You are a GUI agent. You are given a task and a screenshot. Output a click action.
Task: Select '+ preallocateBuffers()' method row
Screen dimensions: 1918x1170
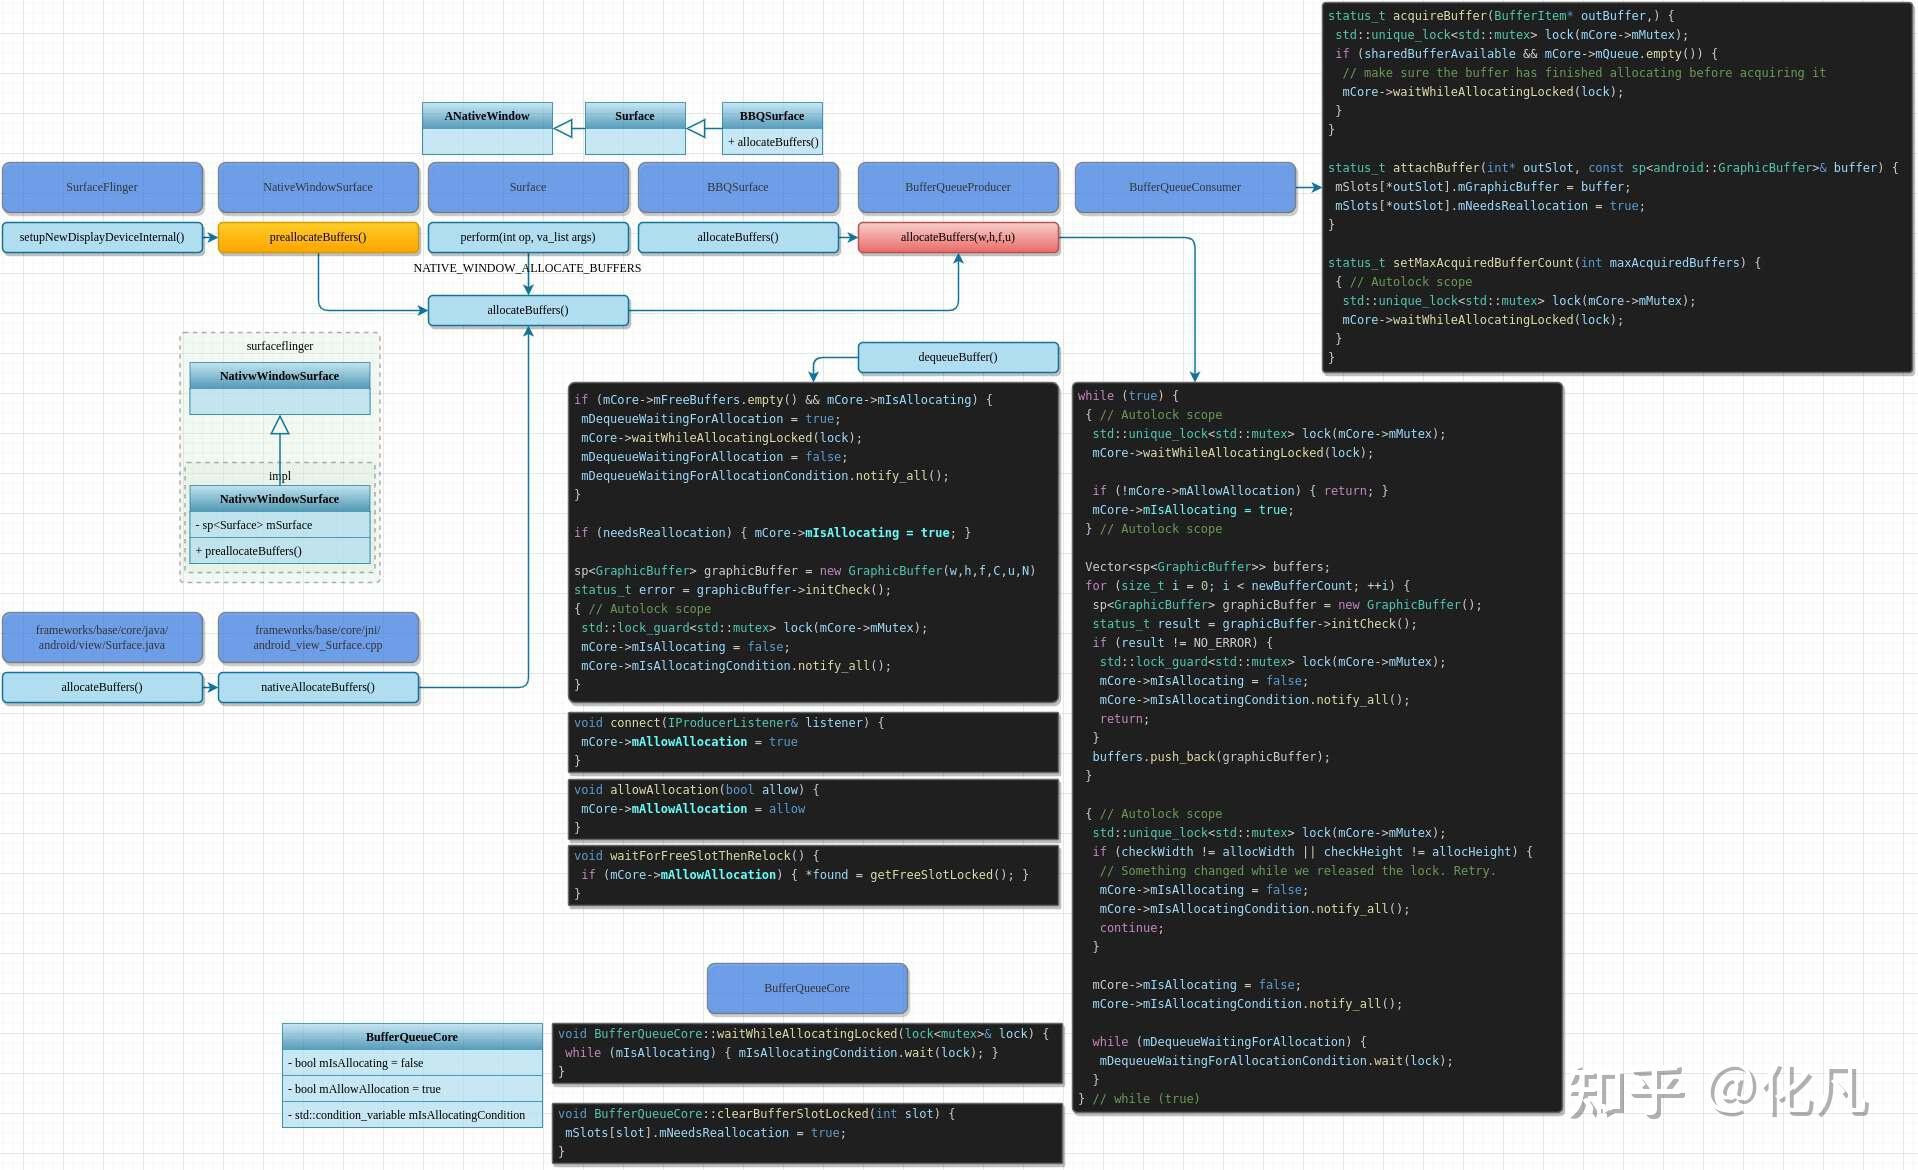click(x=280, y=551)
